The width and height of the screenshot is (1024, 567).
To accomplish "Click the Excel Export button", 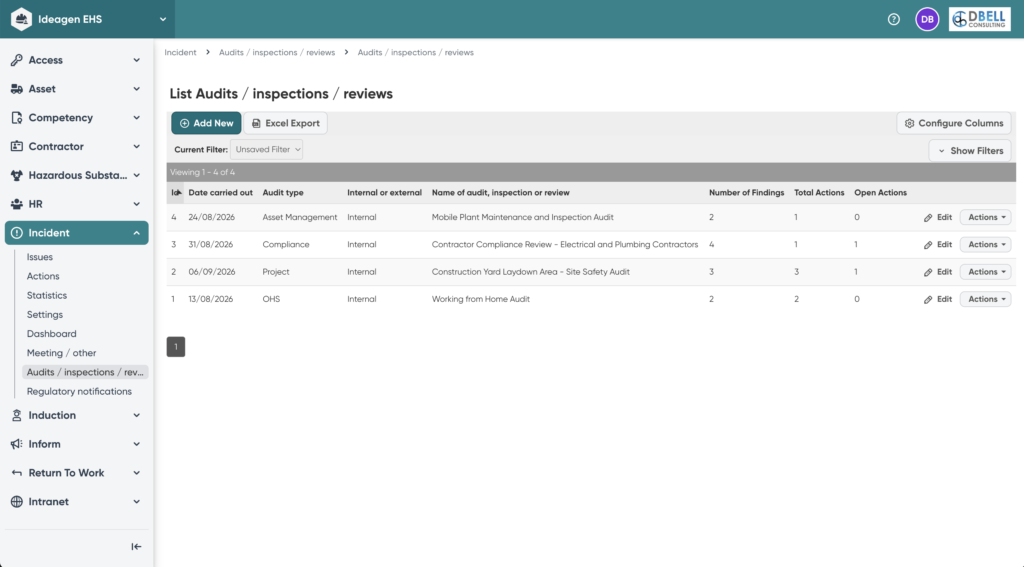I will click(285, 123).
